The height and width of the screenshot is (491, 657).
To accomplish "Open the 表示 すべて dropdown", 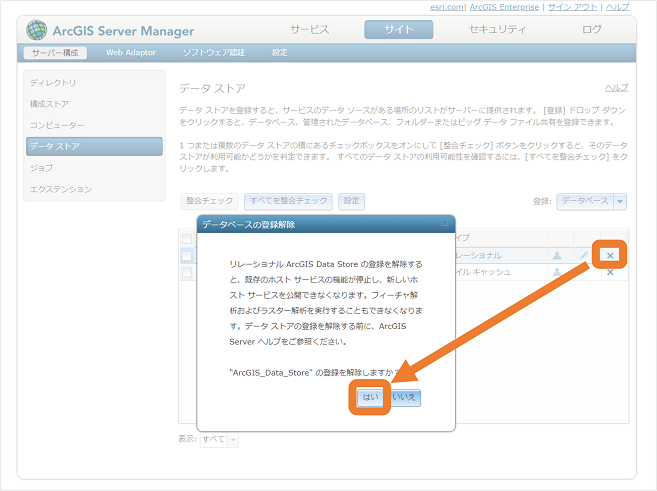I will 219,439.
